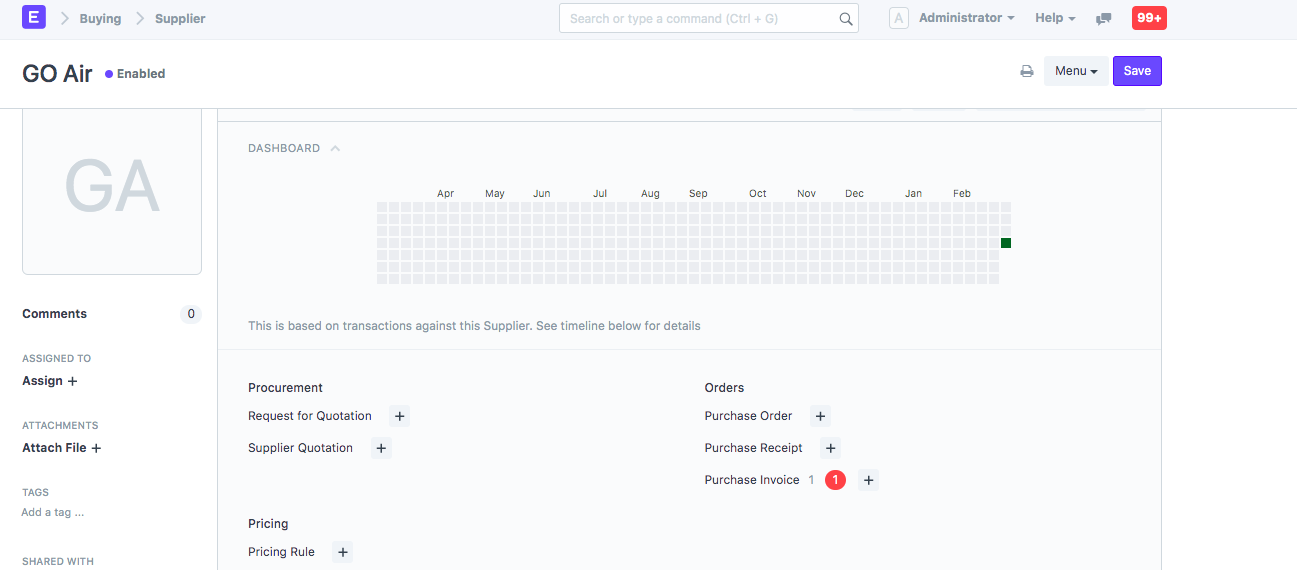Screen dimensions: 1297x570
Task: Go to Buying breadcrumb
Action: (x=100, y=18)
